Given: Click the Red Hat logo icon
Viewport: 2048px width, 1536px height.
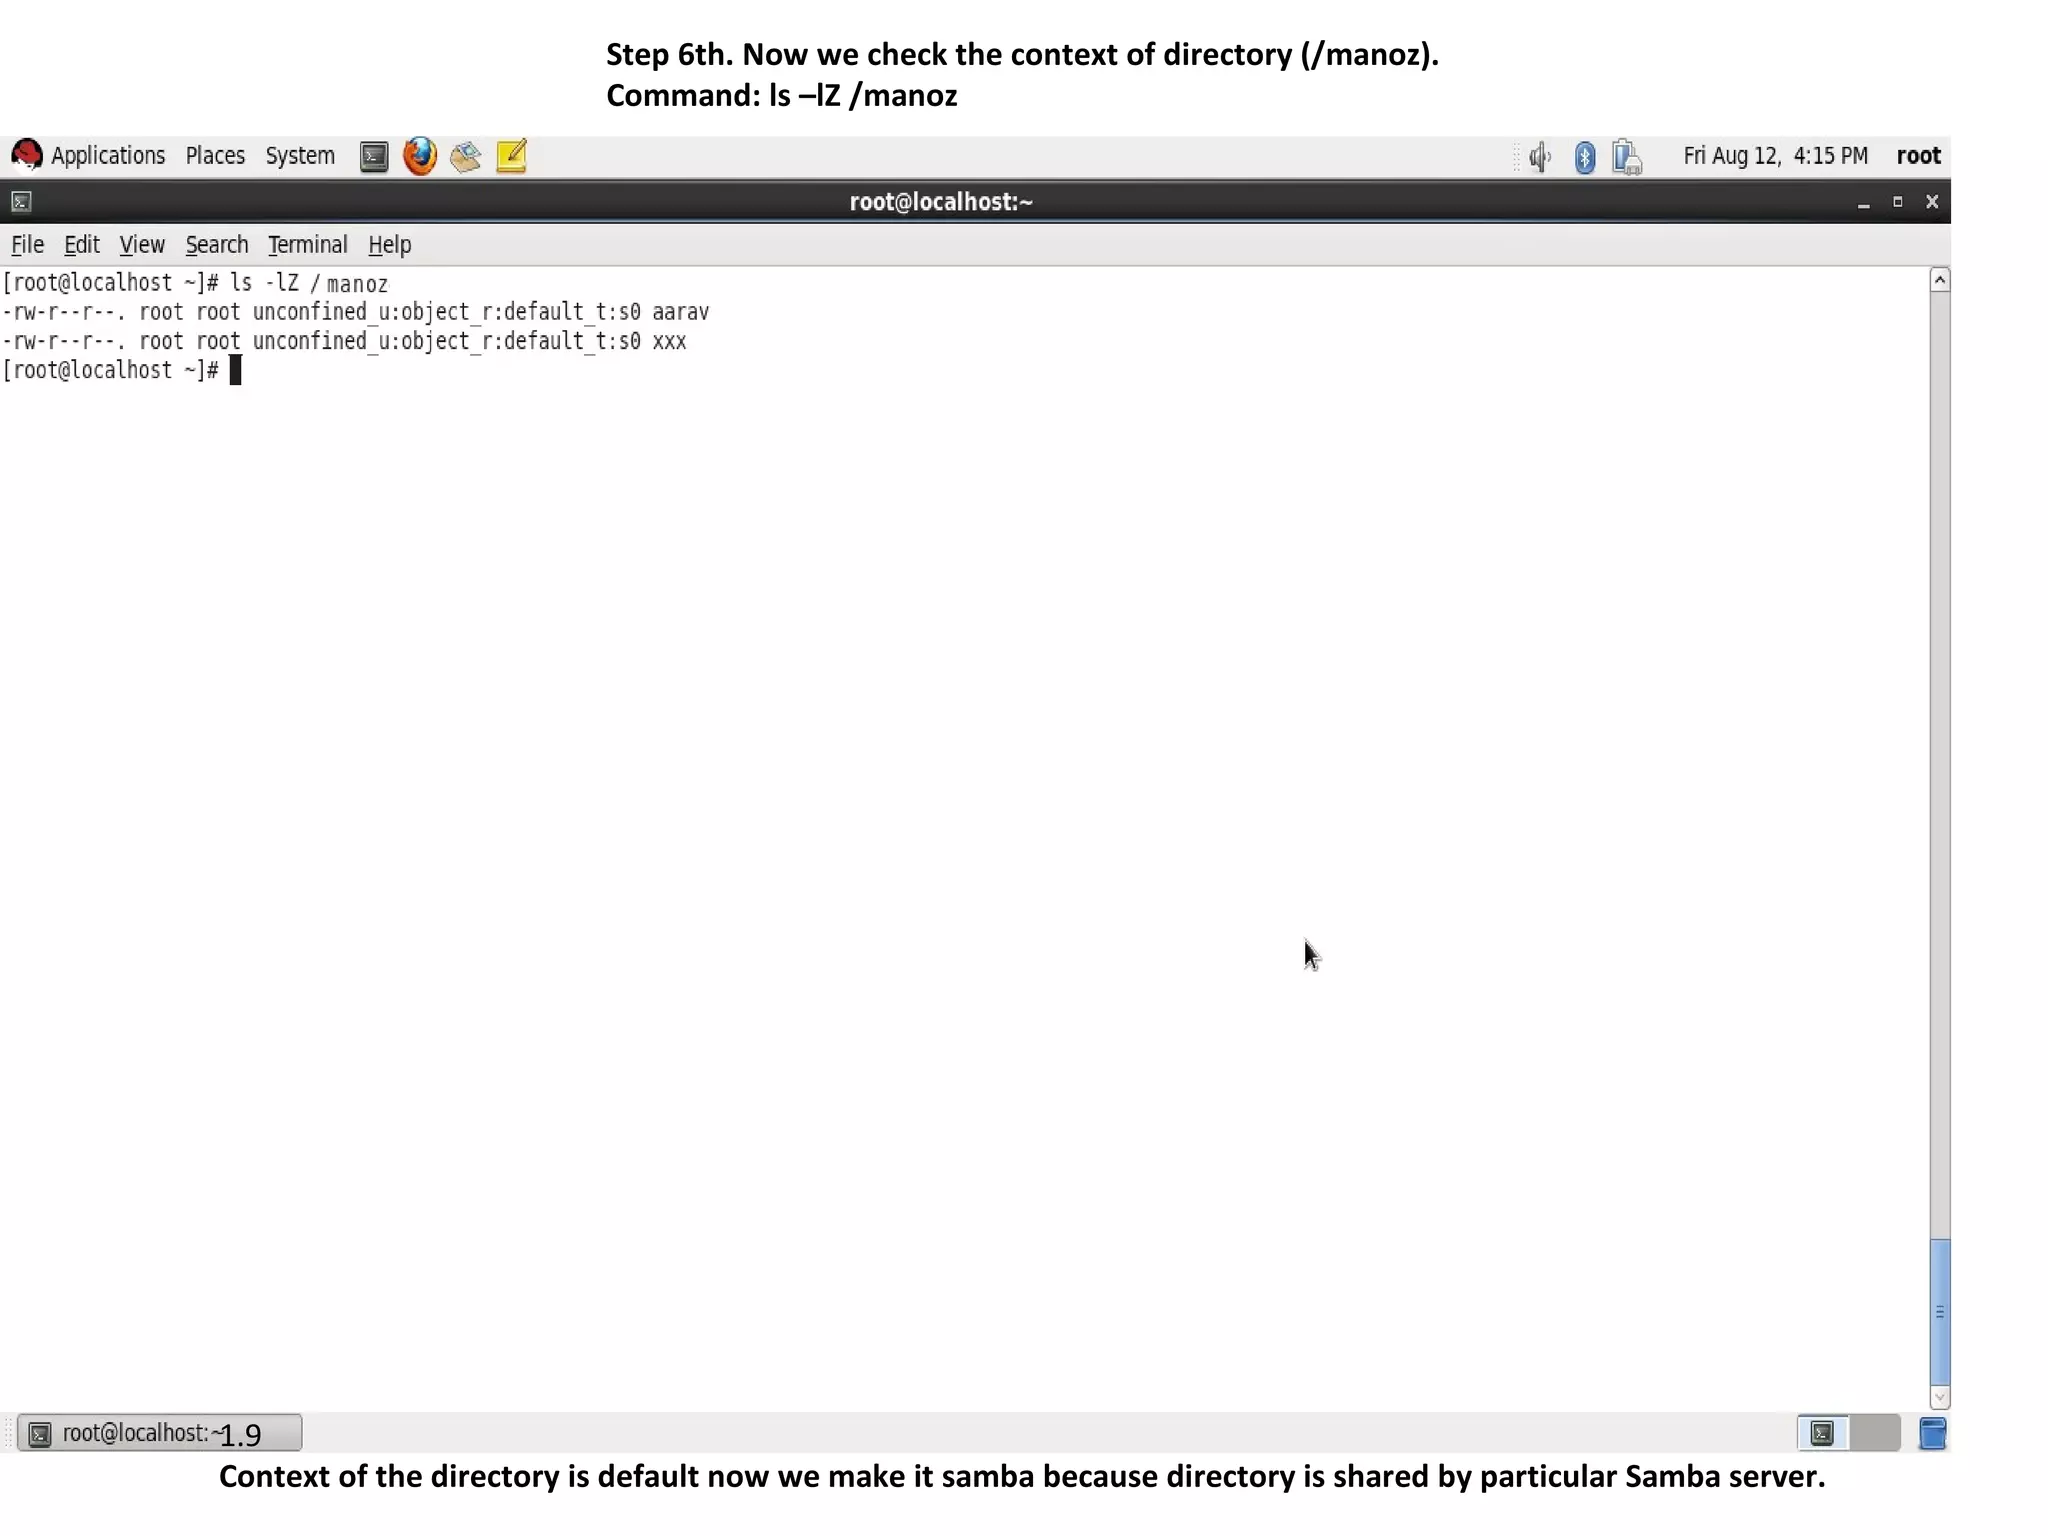Looking at the screenshot, I should pyautogui.click(x=26, y=155).
